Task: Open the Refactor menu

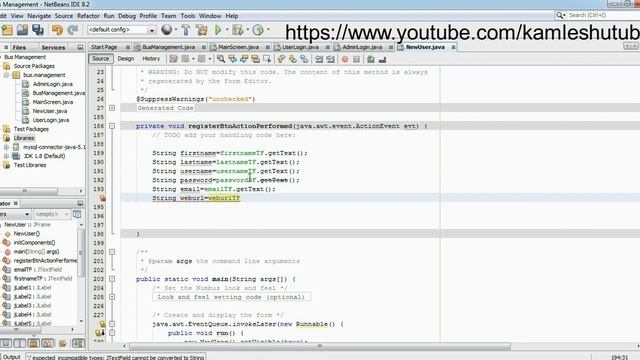Action: pos(88,16)
